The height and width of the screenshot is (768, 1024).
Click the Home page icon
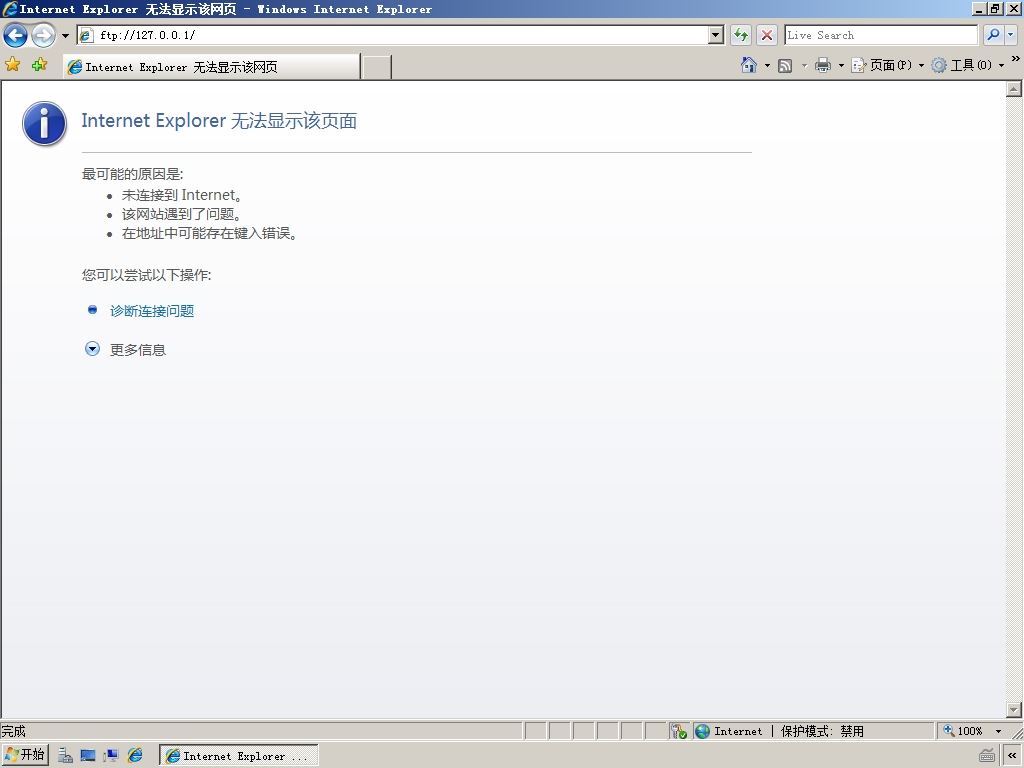pyautogui.click(x=749, y=65)
